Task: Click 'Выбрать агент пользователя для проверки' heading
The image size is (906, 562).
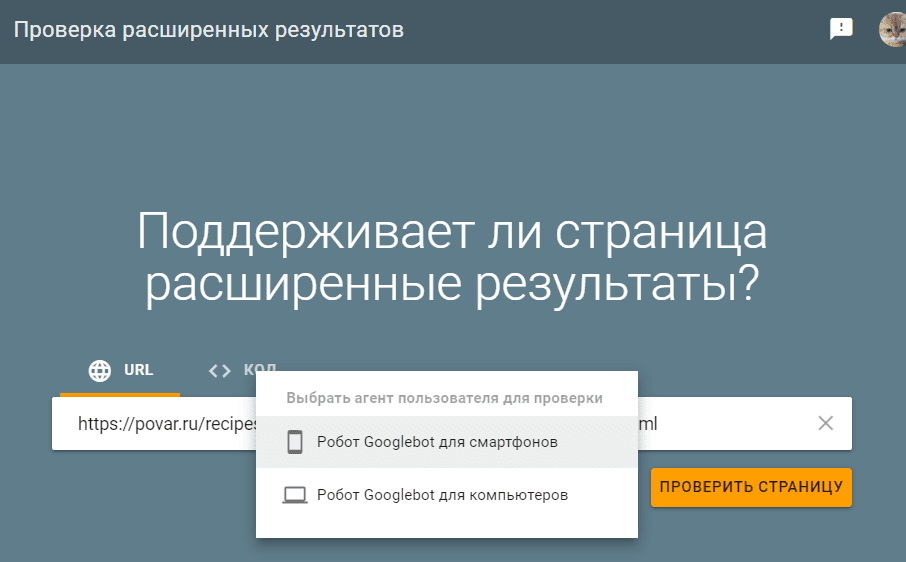Action: (x=444, y=398)
